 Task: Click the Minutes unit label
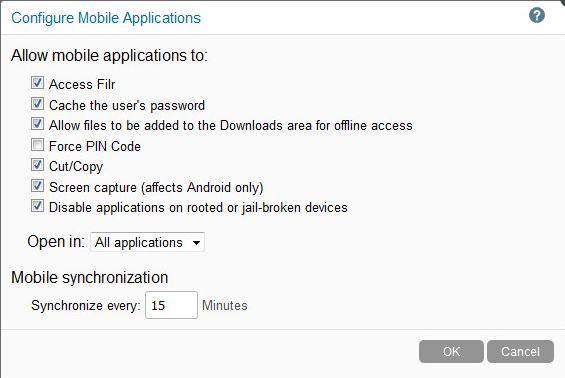coord(224,306)
